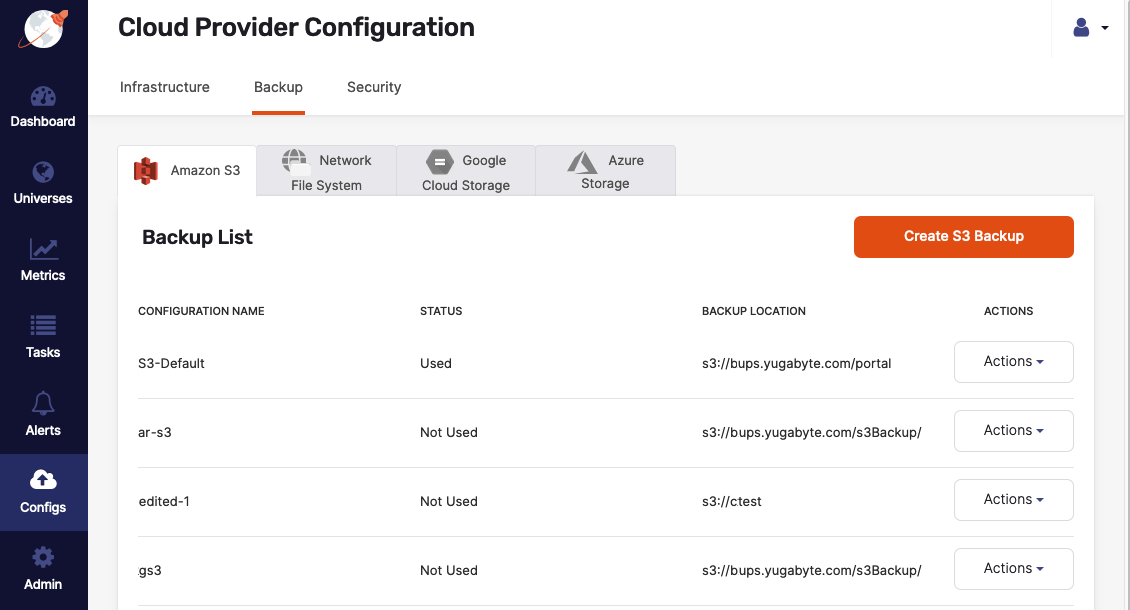Viewport: 1130px width, 610px height.
Task: Open the Security tab
Action: 374,87
